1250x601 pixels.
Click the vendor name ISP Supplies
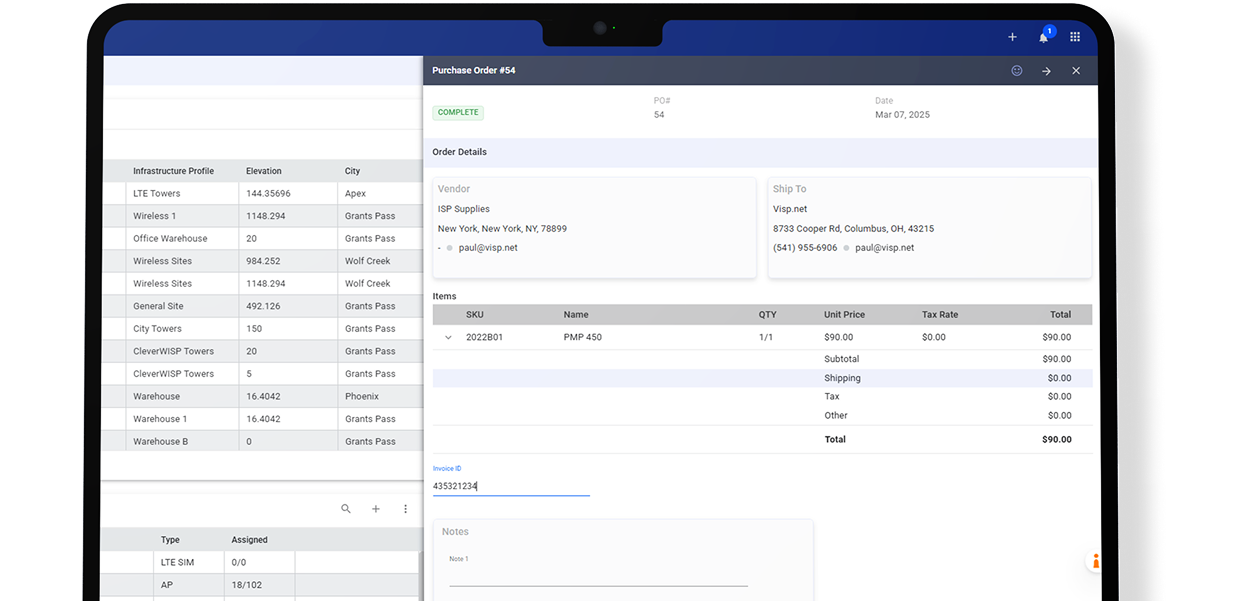pos(464,209)
